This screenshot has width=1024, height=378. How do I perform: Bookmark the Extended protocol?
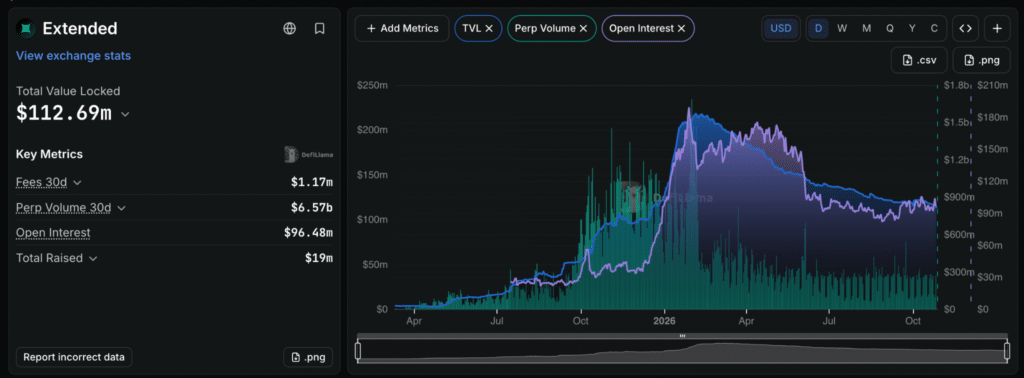(x=319, y=29)
